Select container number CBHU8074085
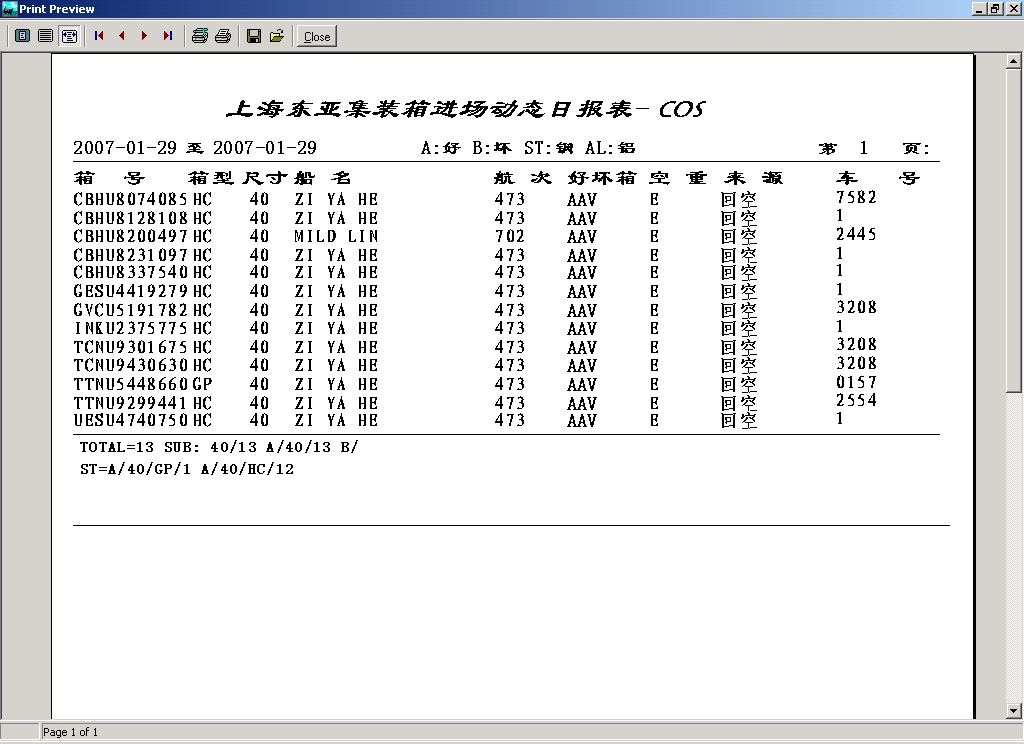1024x744 pixels. coord(131,199)
